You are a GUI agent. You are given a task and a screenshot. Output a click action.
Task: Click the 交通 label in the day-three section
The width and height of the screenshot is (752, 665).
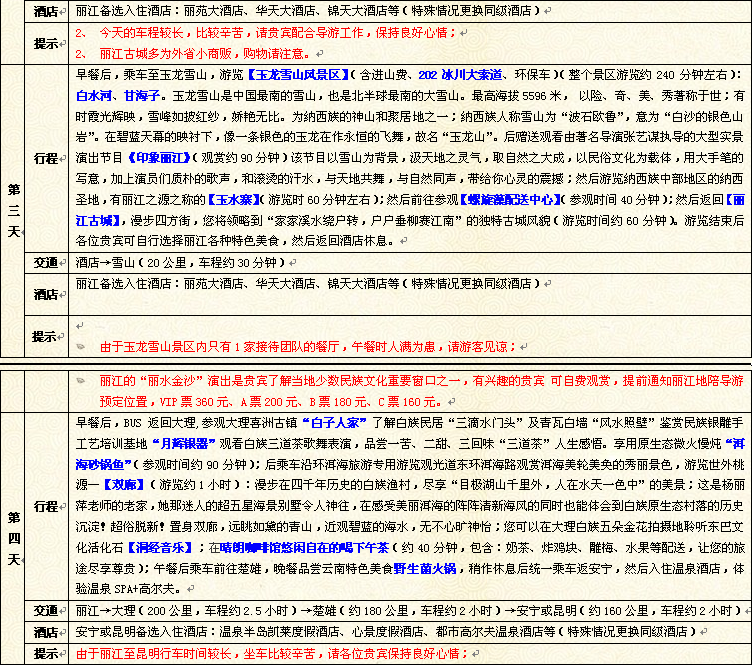(x=46, y=263)
